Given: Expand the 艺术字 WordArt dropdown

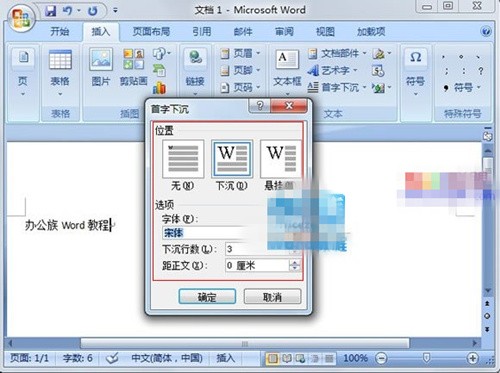Looking at the screenshot, I should click(355, 70).
